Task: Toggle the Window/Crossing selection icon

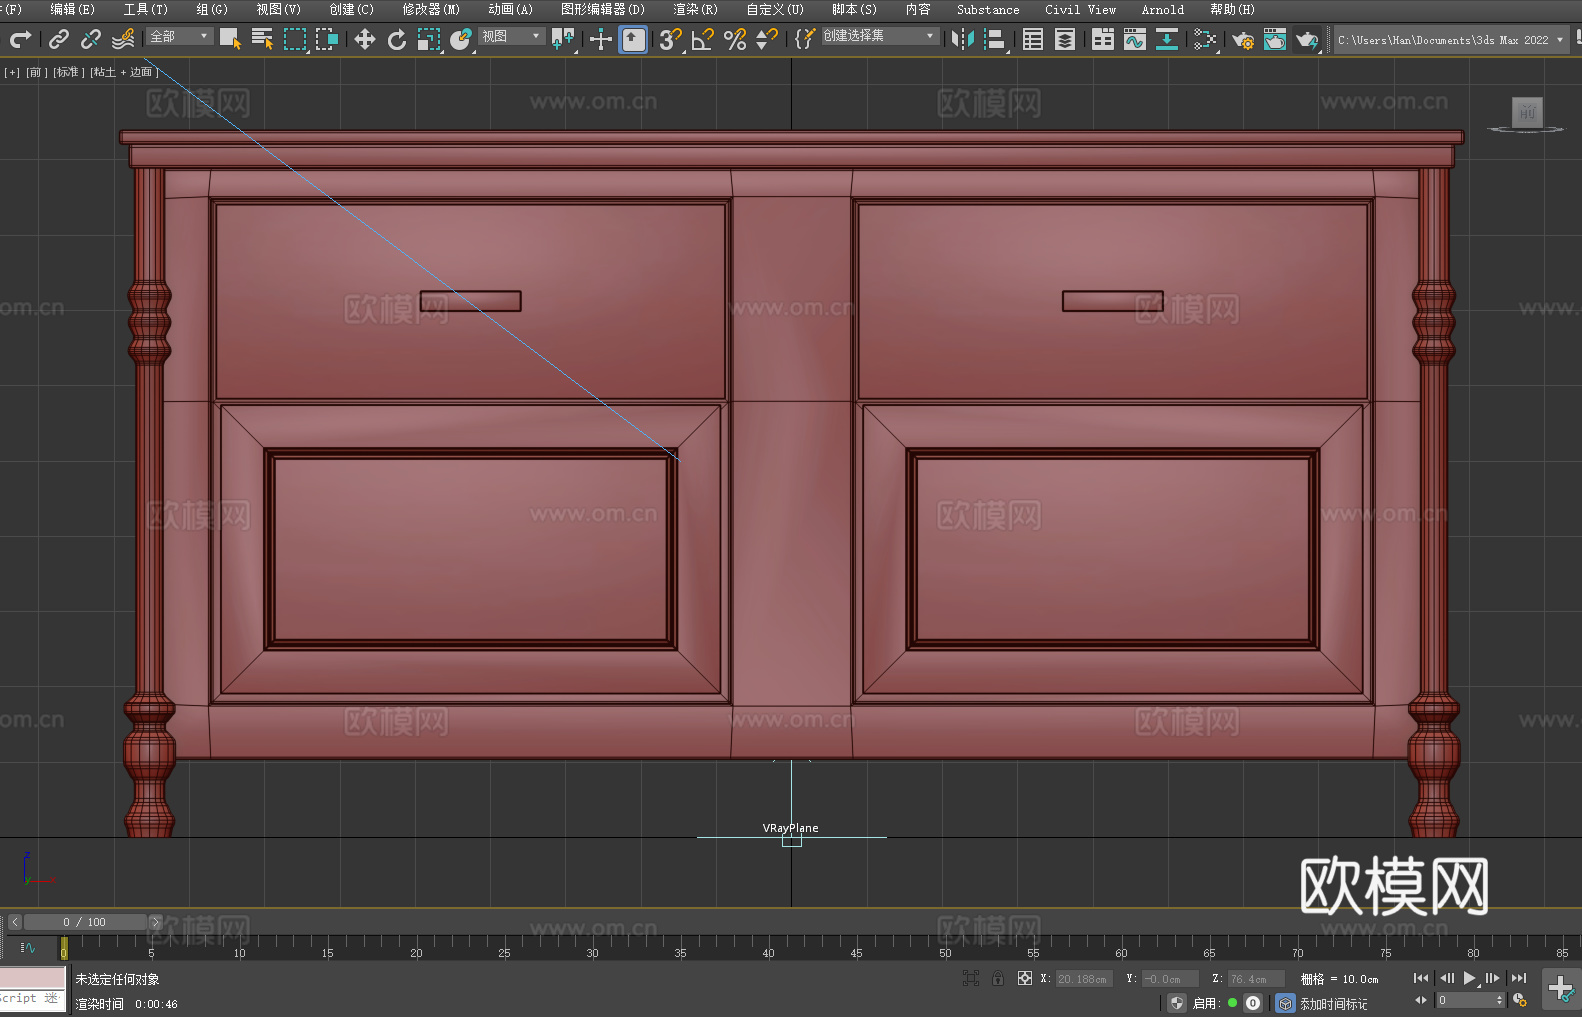Action: pos(327,39)
